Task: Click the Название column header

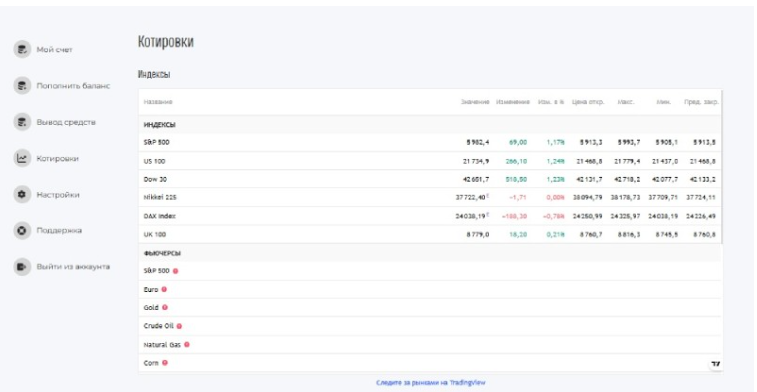Action: [x=158, y=102]
